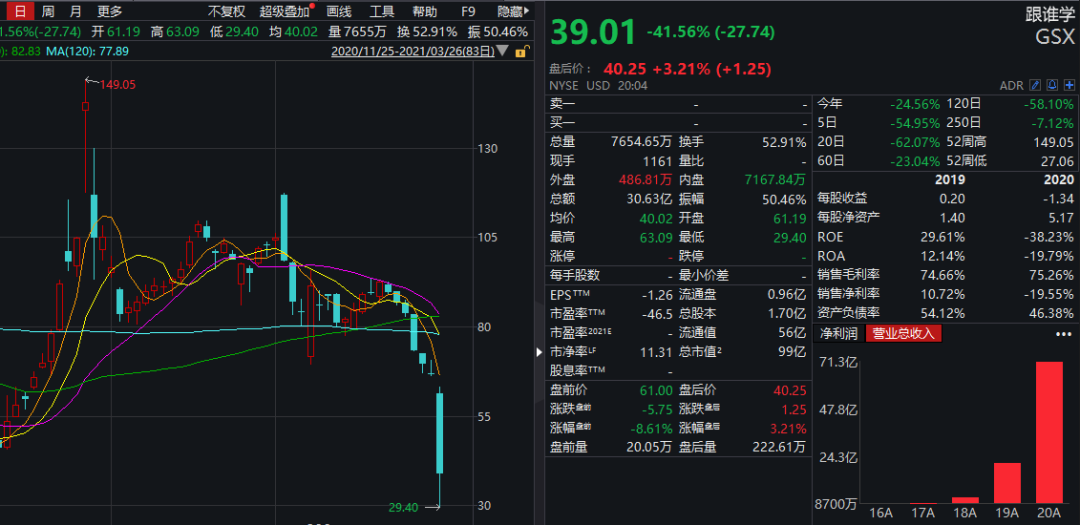Open the 工具 menu

382,12
